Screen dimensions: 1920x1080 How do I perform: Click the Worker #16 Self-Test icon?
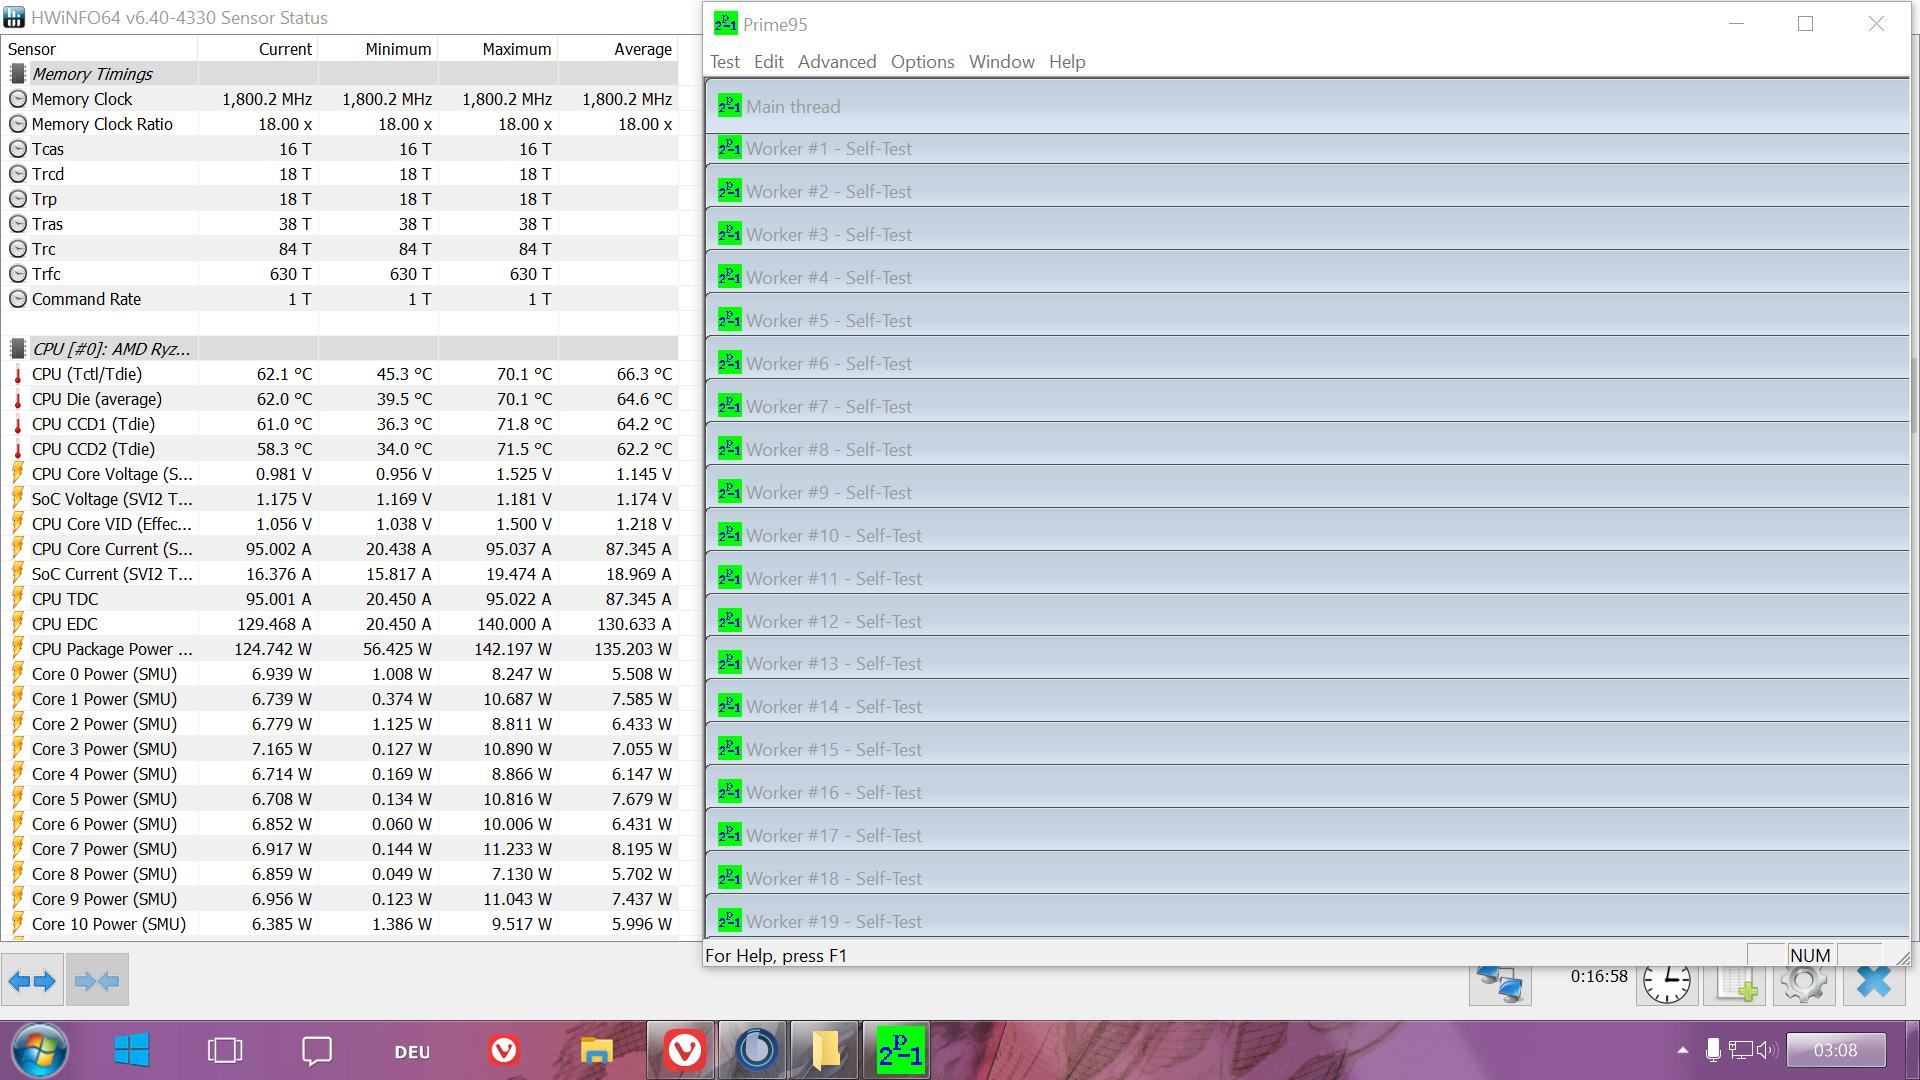[729, 792]
